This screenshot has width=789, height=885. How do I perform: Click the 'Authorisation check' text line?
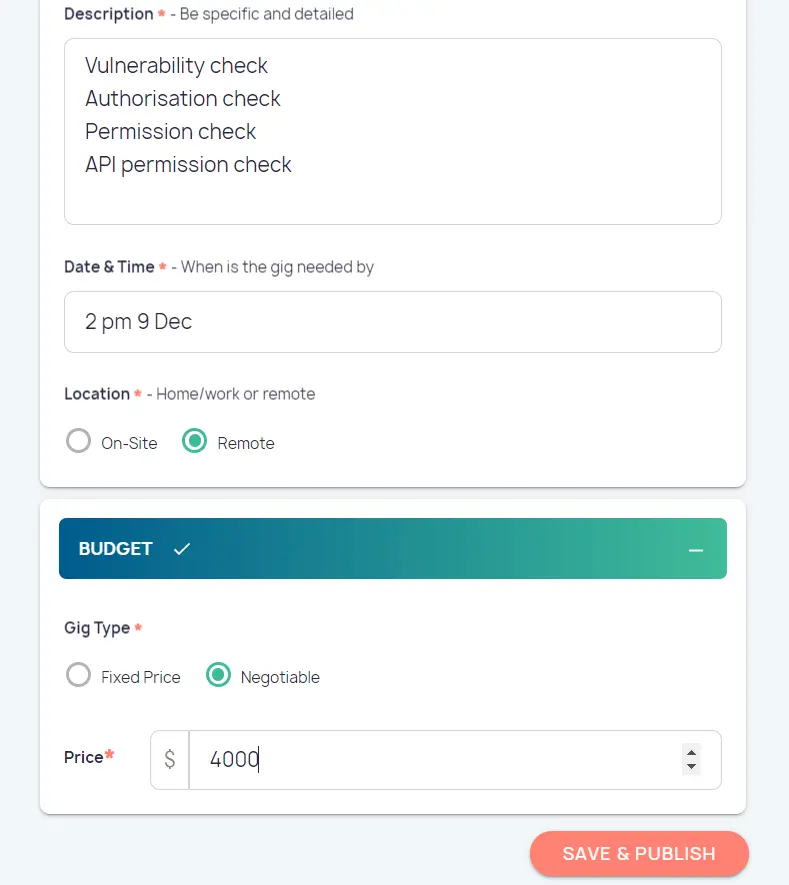click(182, 99)
